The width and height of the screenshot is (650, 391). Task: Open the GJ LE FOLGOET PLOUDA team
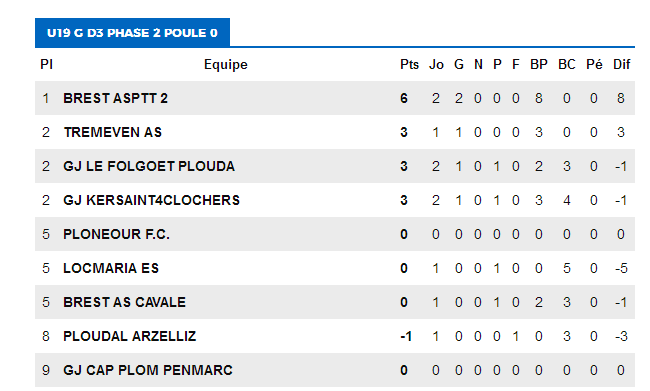[149, 166]
